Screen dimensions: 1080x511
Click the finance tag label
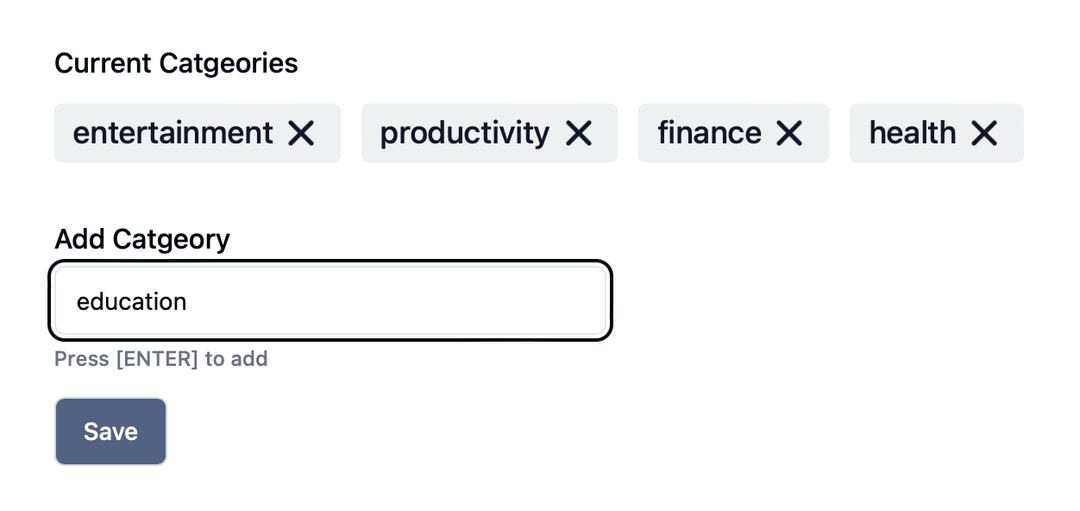pos(708,133)
